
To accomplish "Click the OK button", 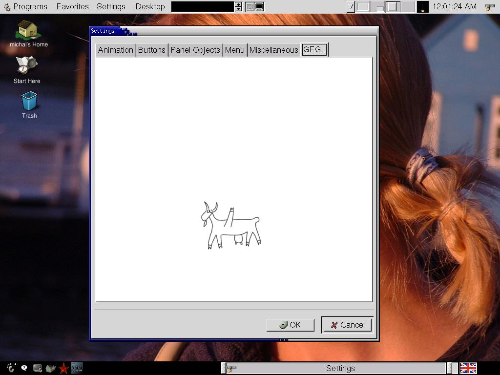I will [290, 325].
